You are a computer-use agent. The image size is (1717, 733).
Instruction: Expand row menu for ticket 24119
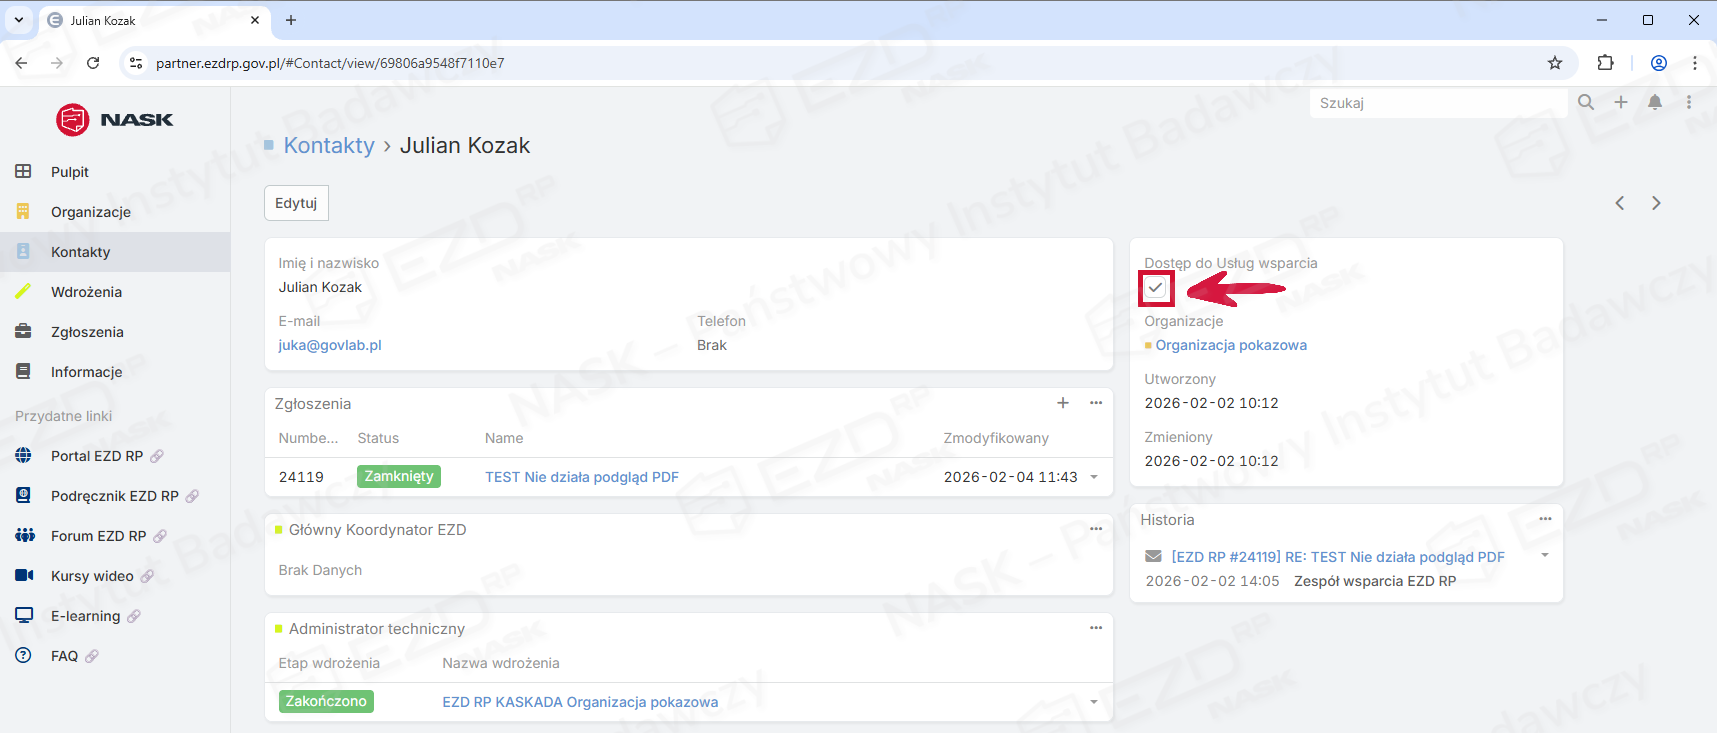click(1094, 477)
